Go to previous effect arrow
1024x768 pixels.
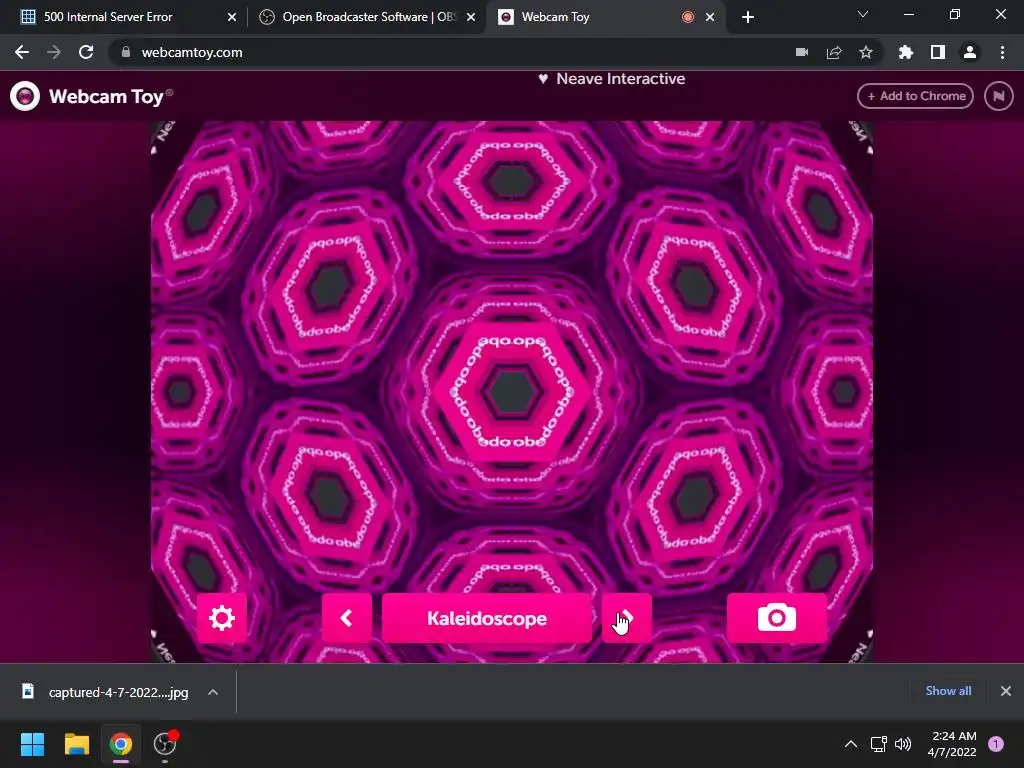347,618
